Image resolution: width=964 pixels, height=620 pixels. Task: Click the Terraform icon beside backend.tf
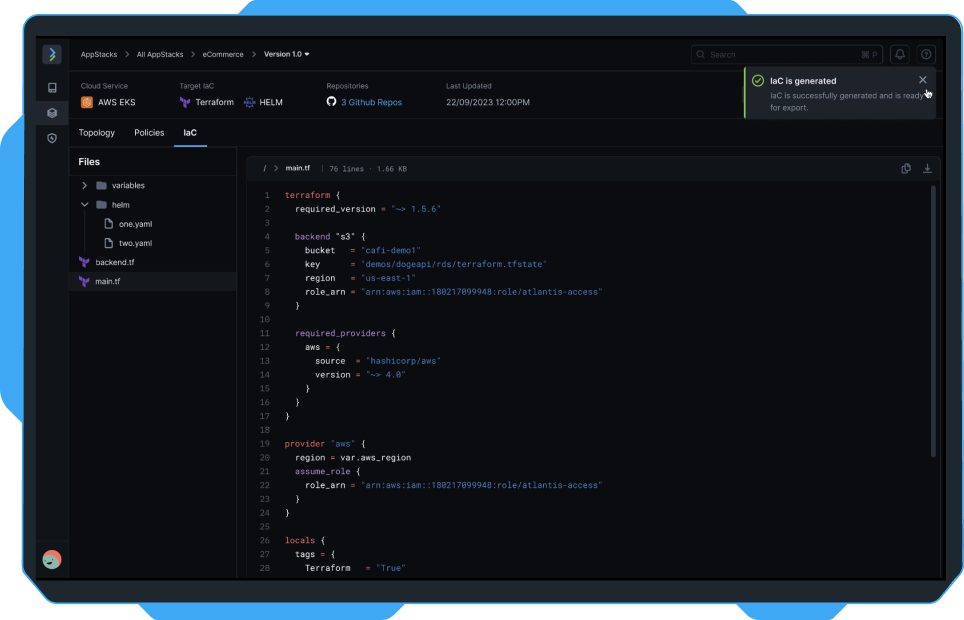[84, 262]
